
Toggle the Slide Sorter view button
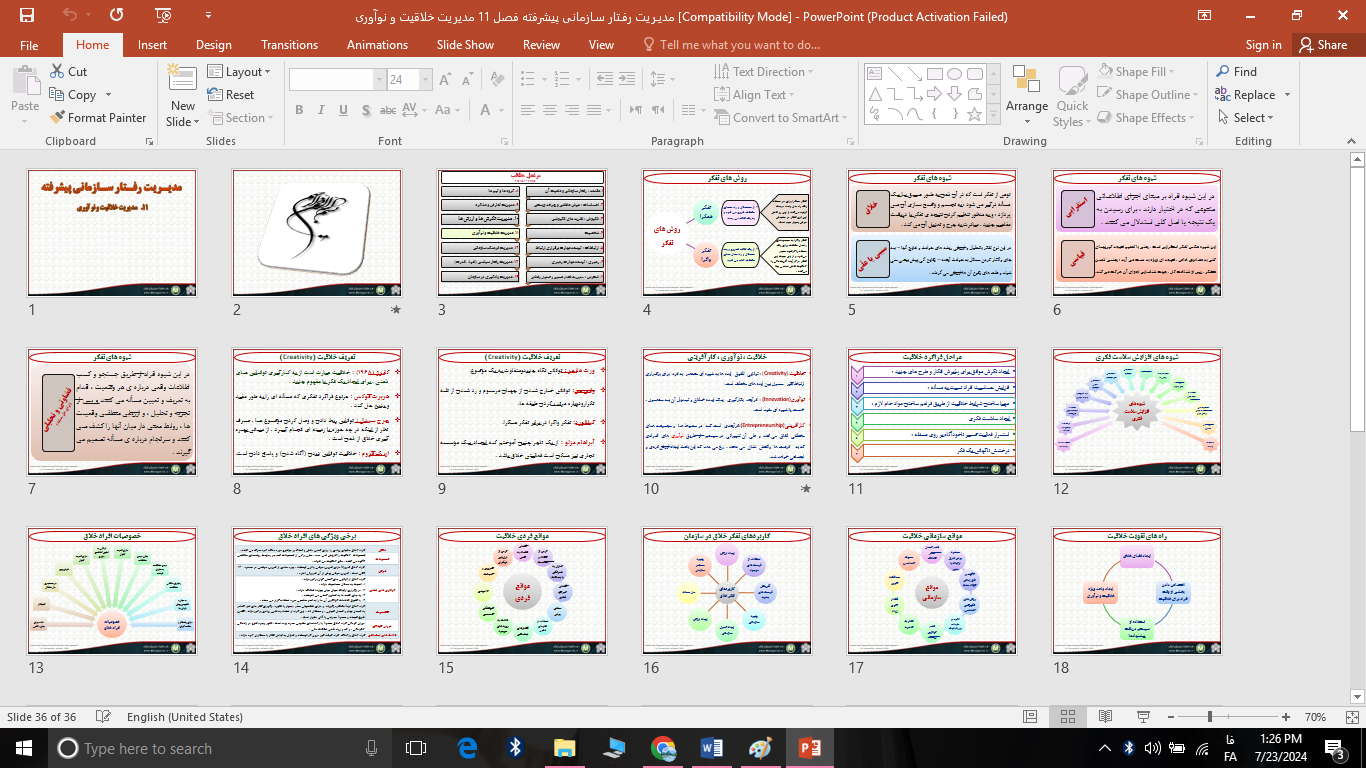point(1067,717)
